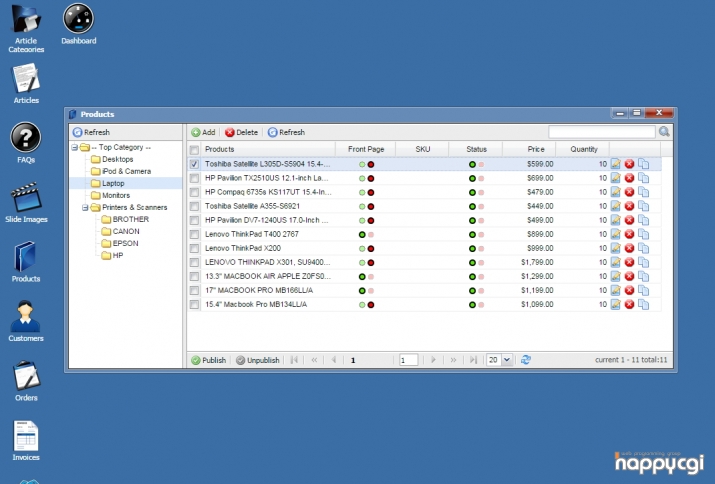Screen dimensions: 715x484
Task: Click the product search input field
Action: pyautogui.click(x=602, y=132)
